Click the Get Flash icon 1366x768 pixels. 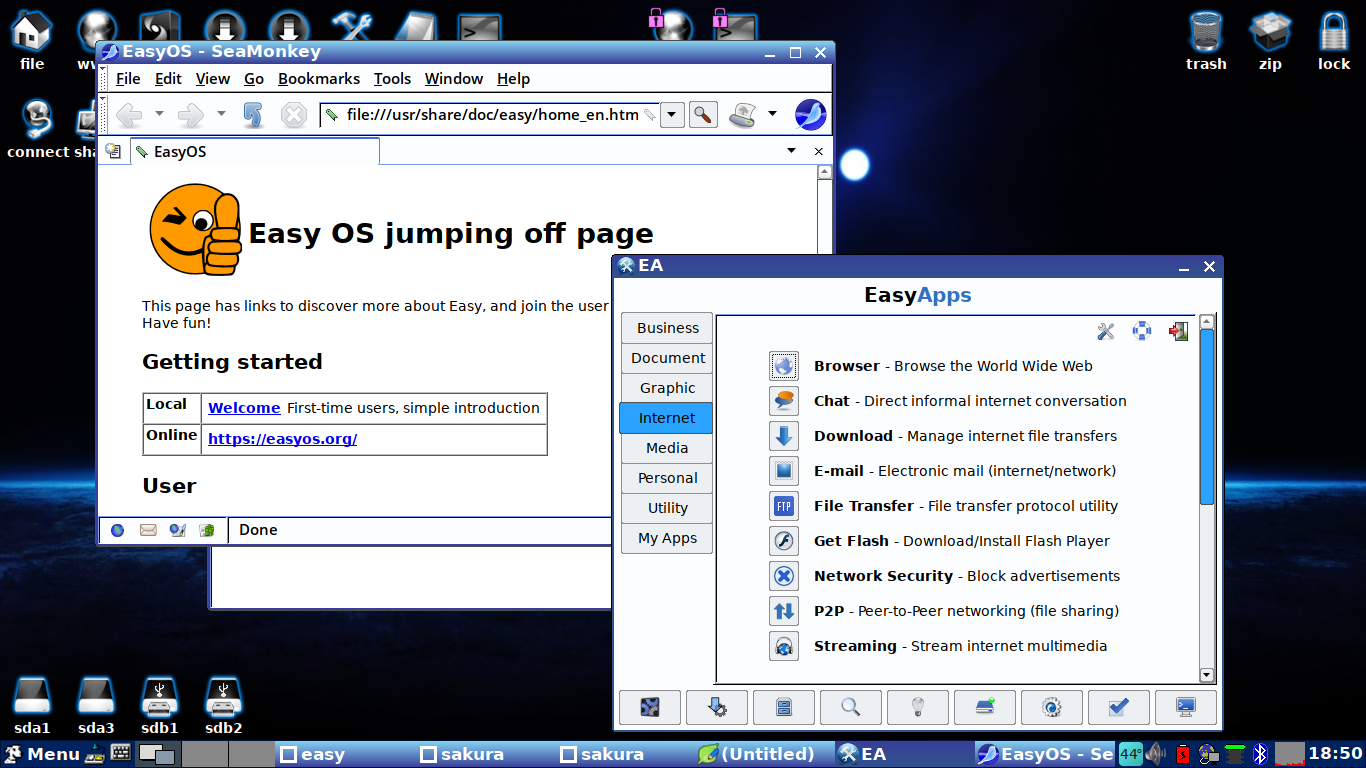[x=784, y=541]
